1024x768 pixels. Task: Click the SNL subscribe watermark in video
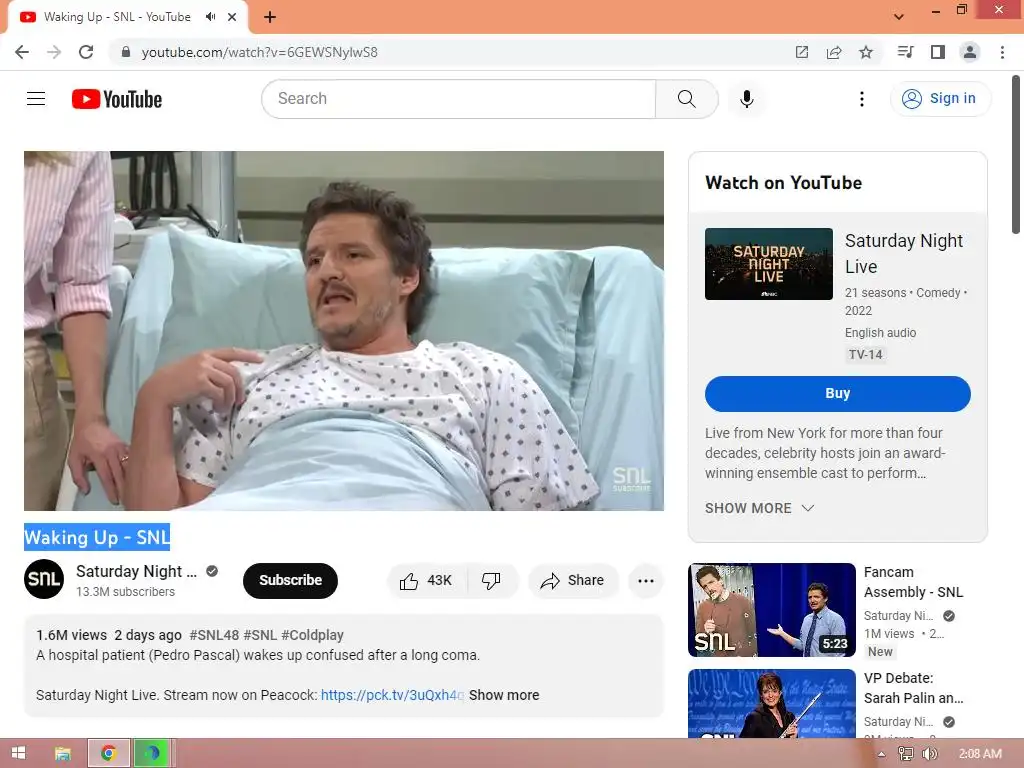pyautogui.click(x=631, y=479)
